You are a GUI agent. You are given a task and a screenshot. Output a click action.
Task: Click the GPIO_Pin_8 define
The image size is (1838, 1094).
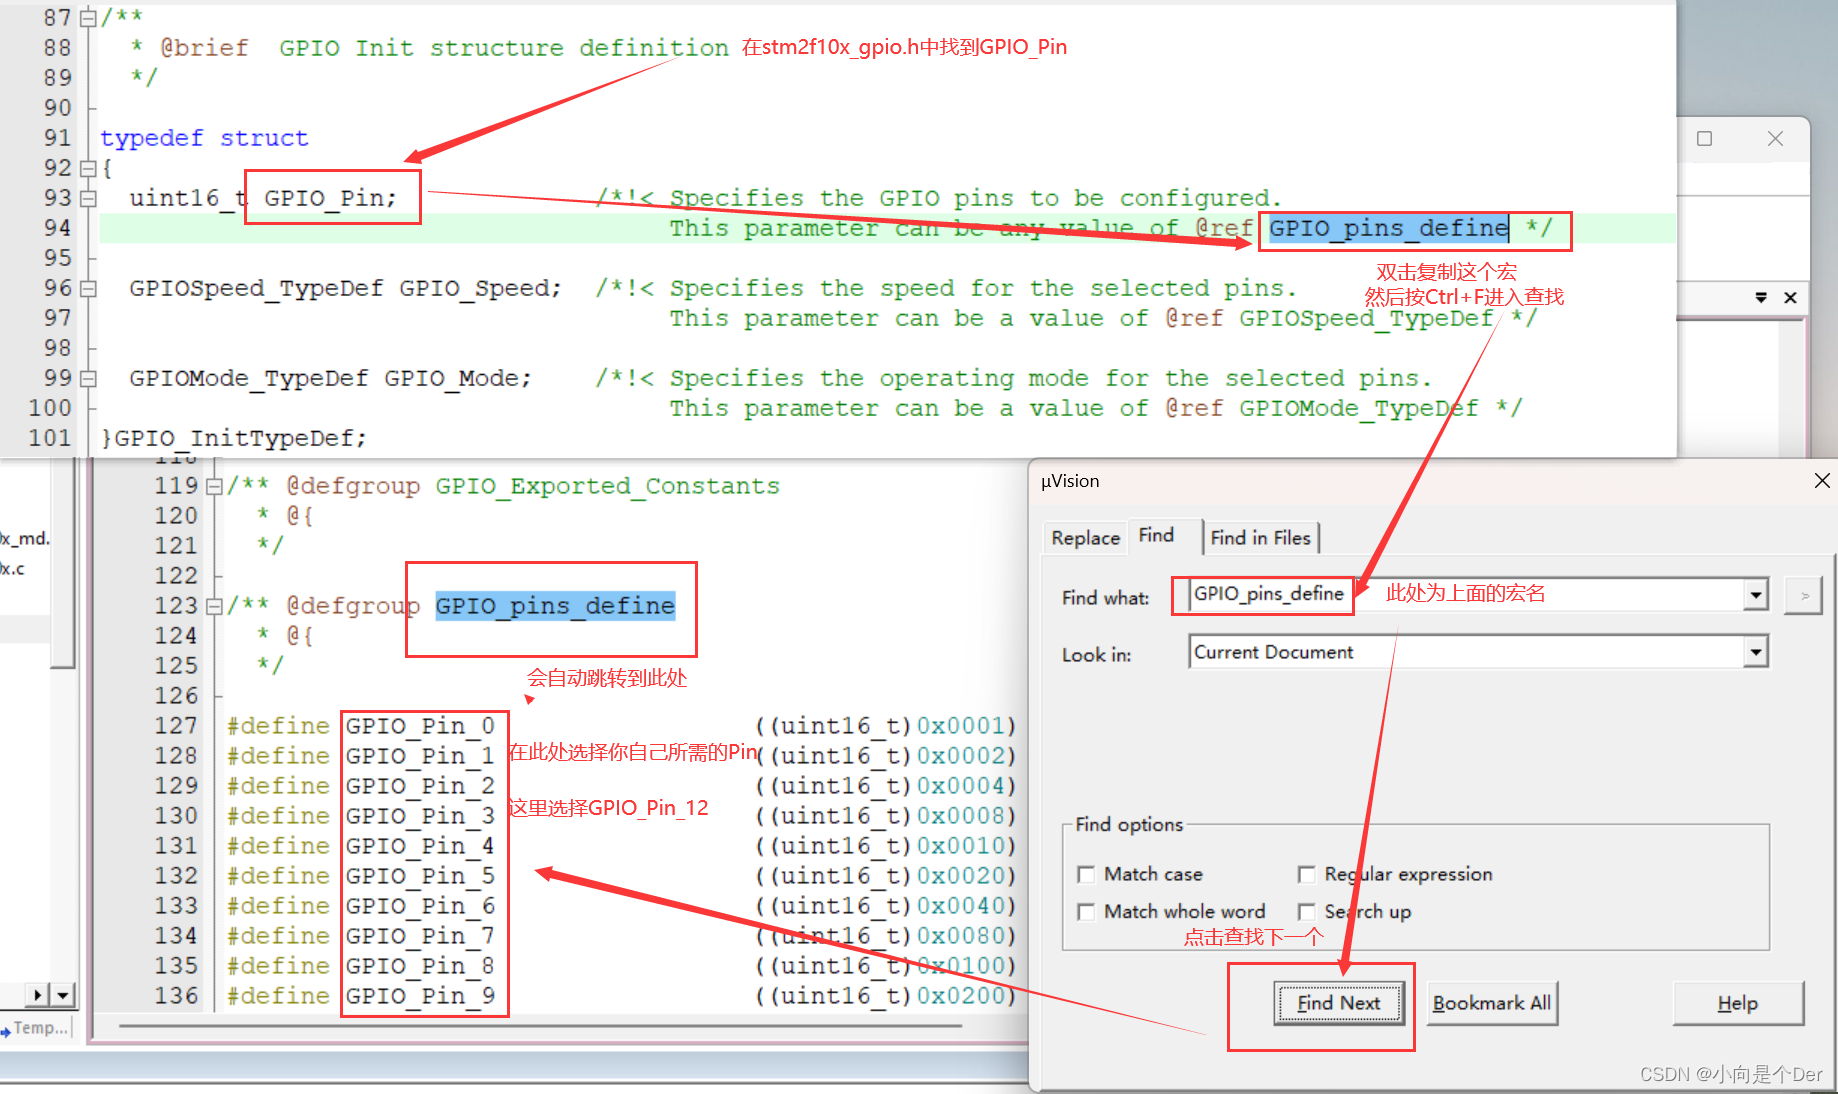pyautogui.click(x=420, y=966)
